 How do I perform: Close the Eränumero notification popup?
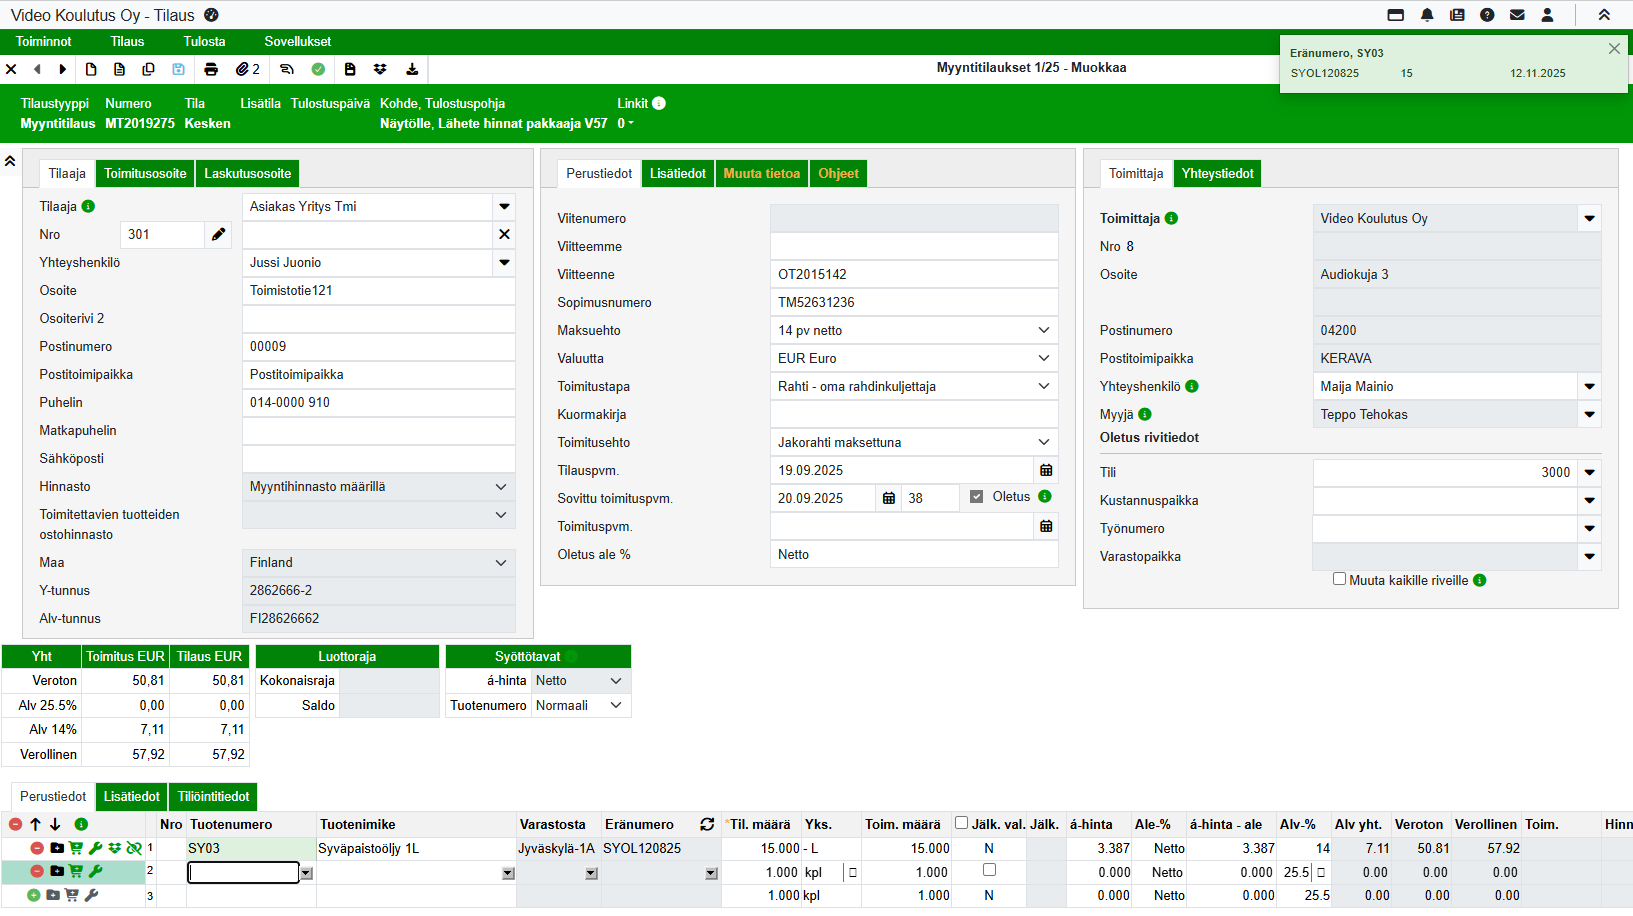(1614, 49)
